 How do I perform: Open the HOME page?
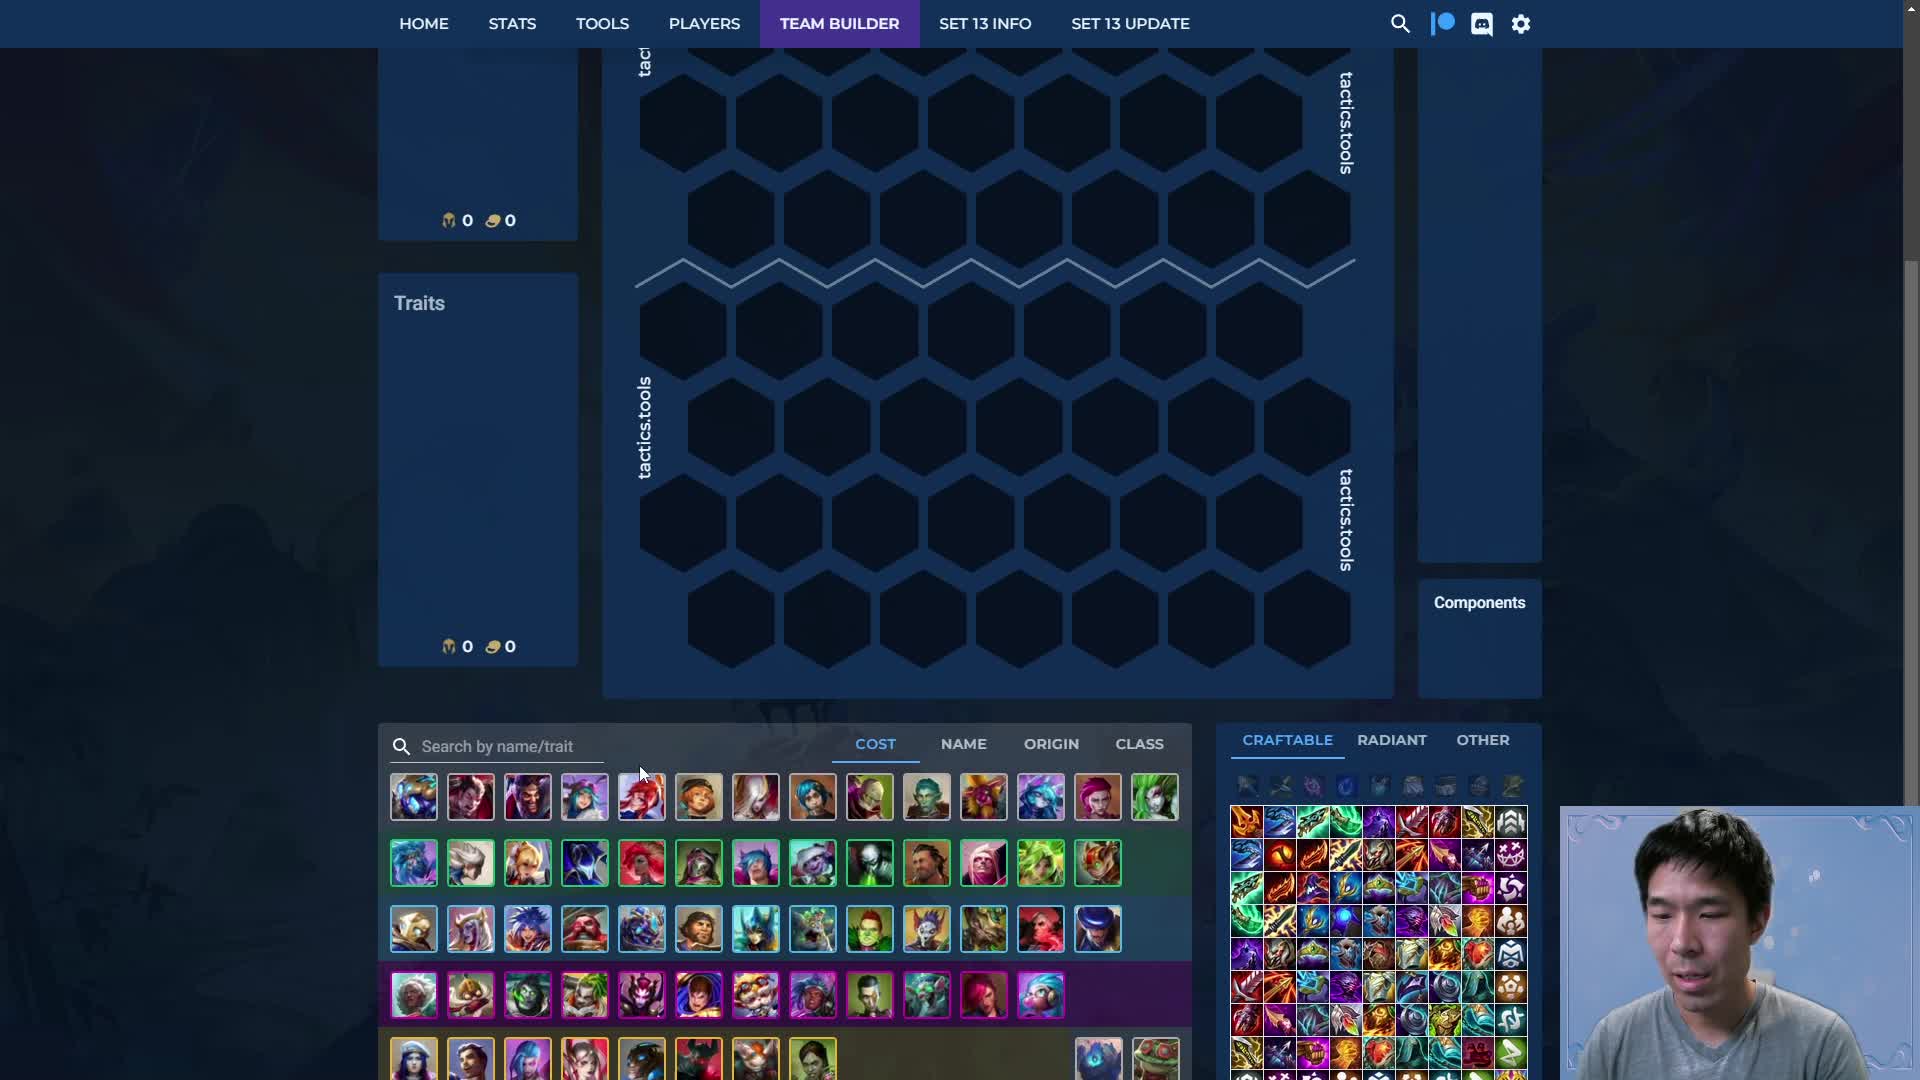424,24
